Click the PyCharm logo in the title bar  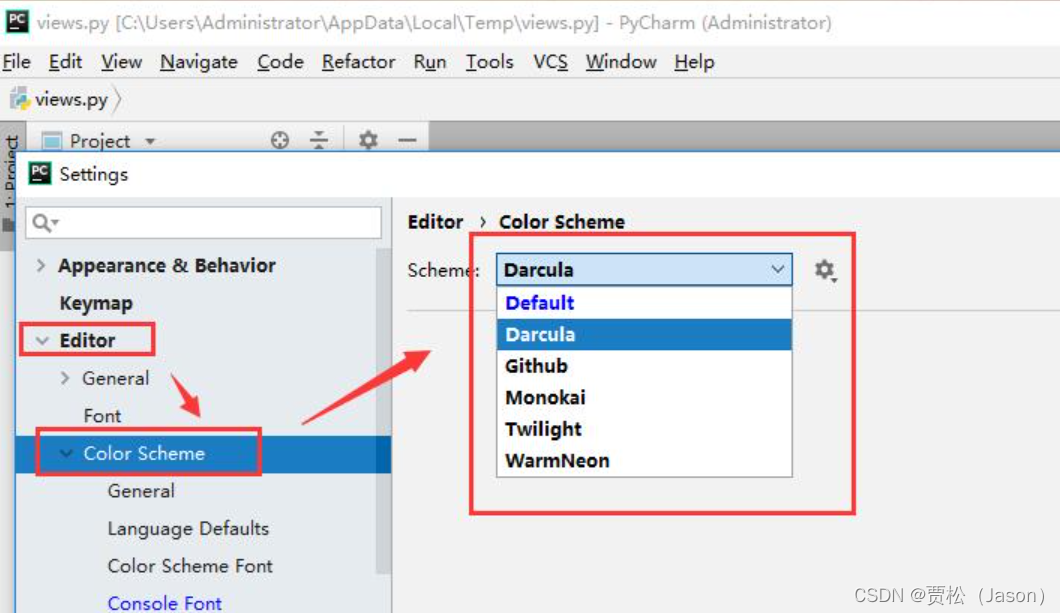point(17,22)
